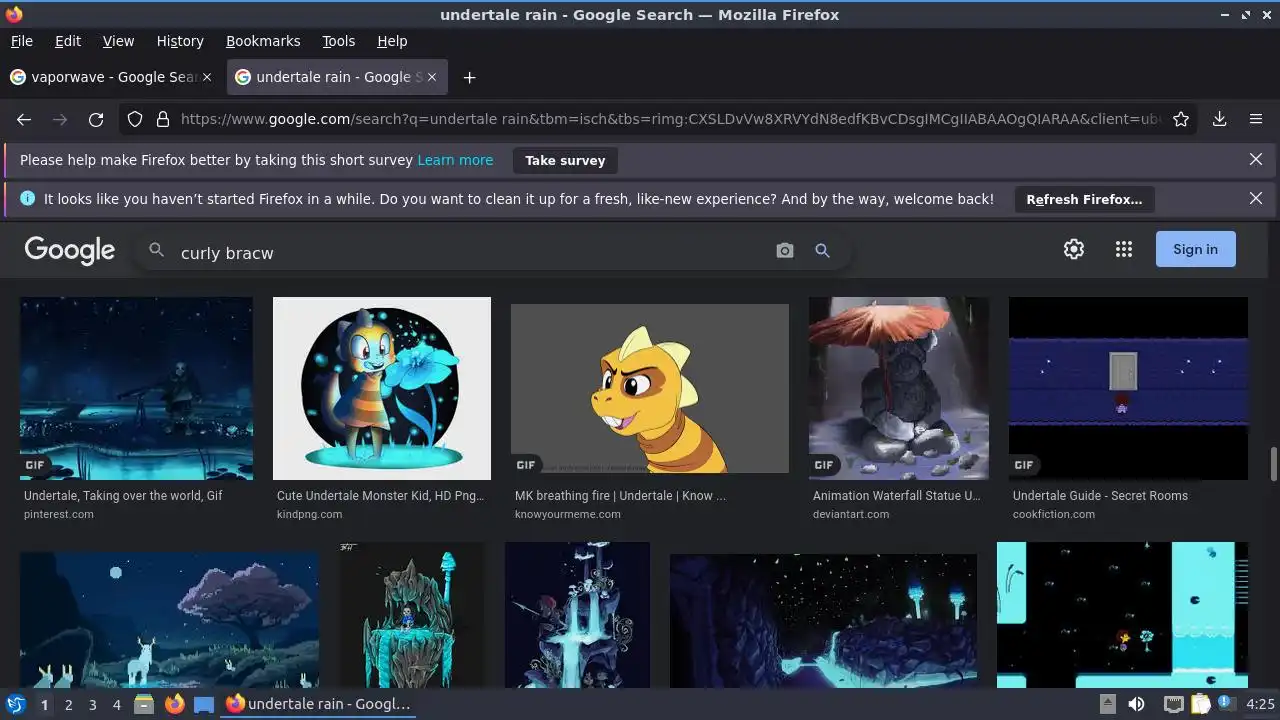Screen dimensions: 1280x720
Task: Open the File menu
Action: (21, 41)
